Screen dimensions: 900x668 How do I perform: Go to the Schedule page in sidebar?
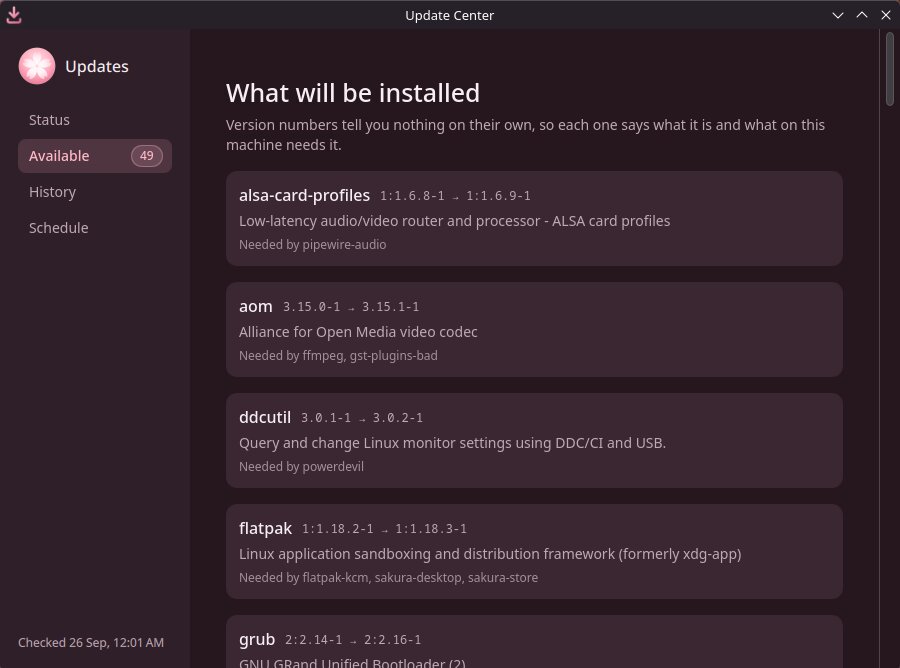[95, 228]
